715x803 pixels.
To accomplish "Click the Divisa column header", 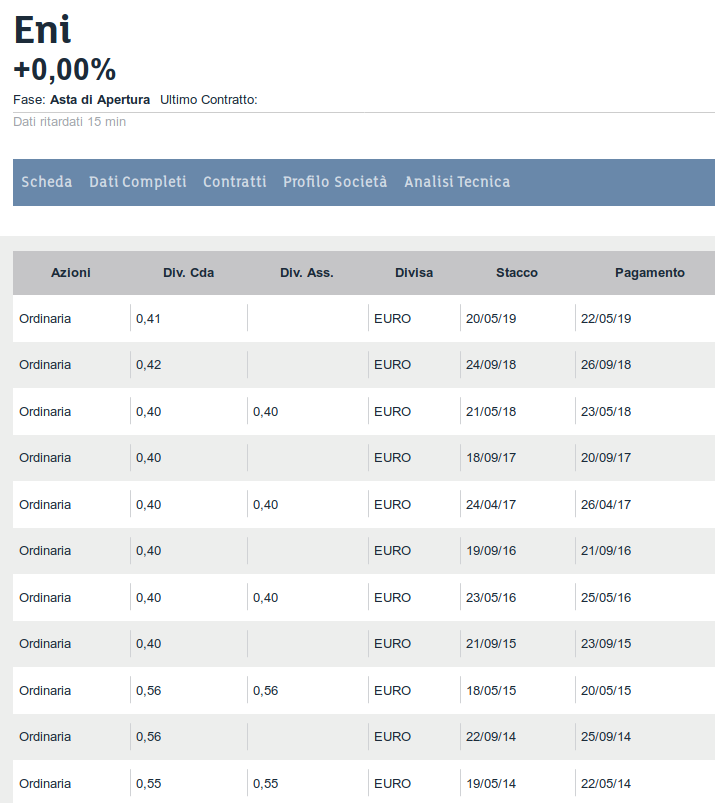I will pyautogui.click(x=414, y=272).
